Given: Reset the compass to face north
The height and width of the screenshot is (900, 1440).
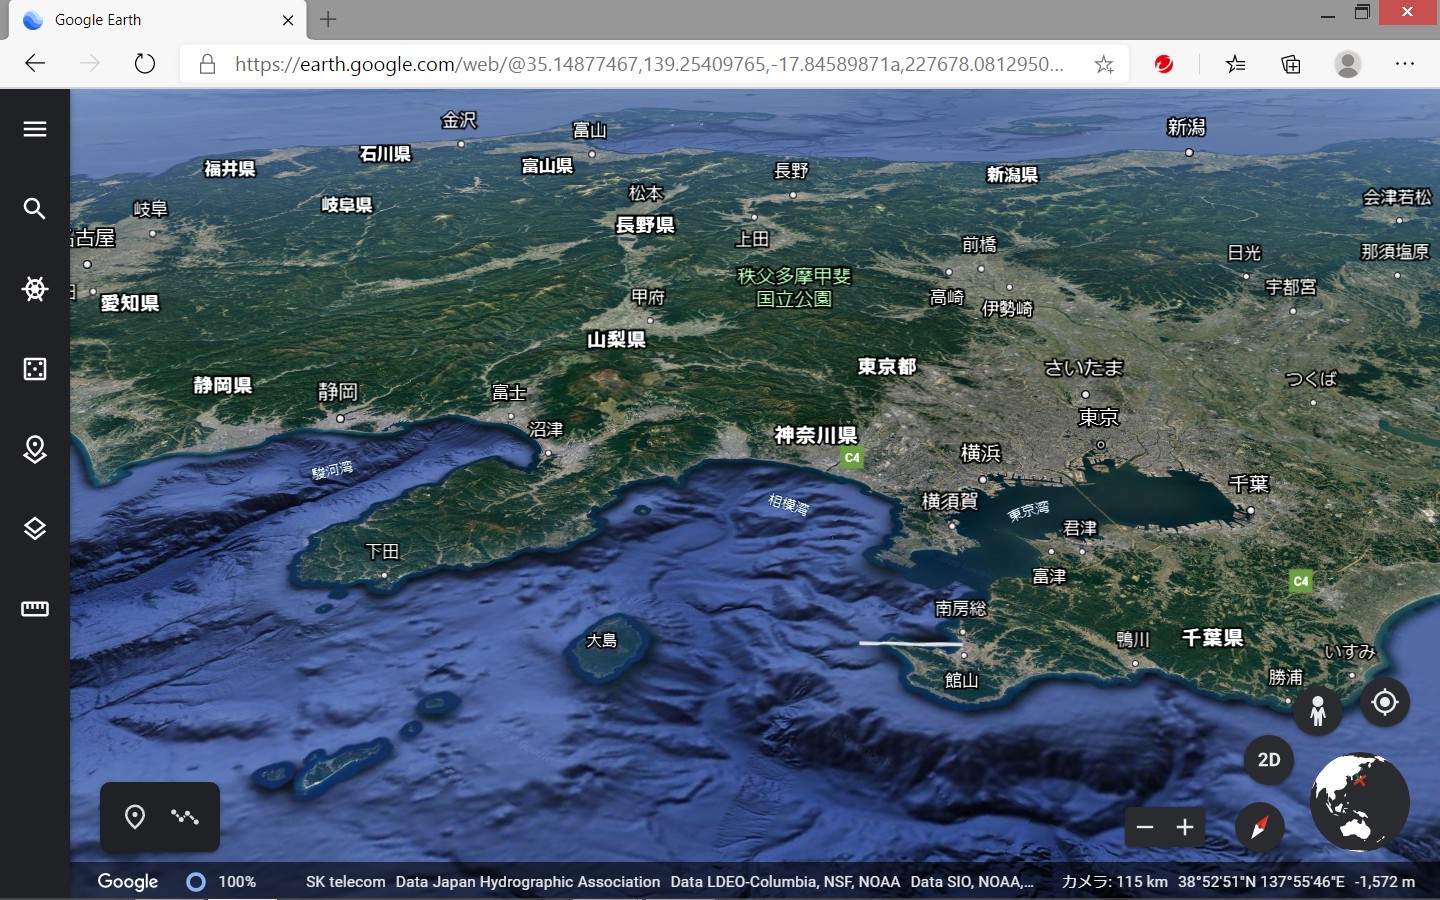Looking at the screenshot, I should coord(1258,828).
